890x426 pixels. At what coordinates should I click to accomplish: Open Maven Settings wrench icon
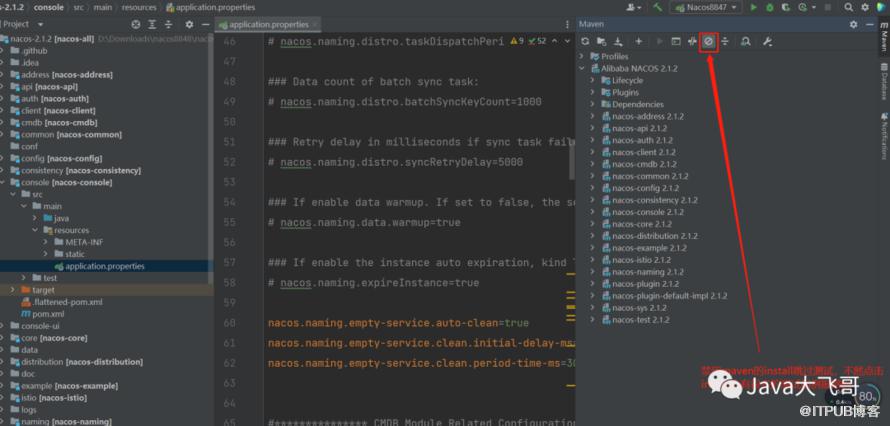[767, 42]
